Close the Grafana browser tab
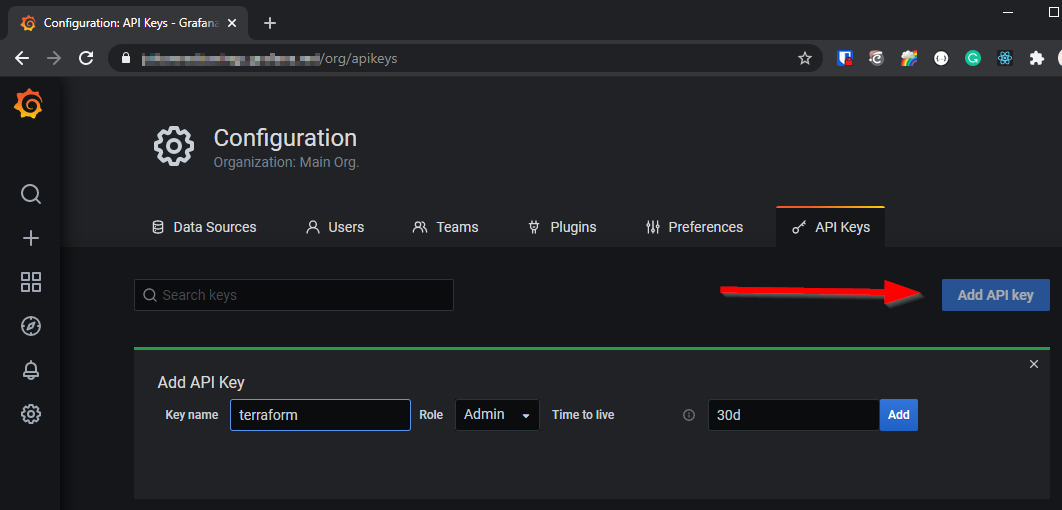The image size is (1062, 510). 232,23
